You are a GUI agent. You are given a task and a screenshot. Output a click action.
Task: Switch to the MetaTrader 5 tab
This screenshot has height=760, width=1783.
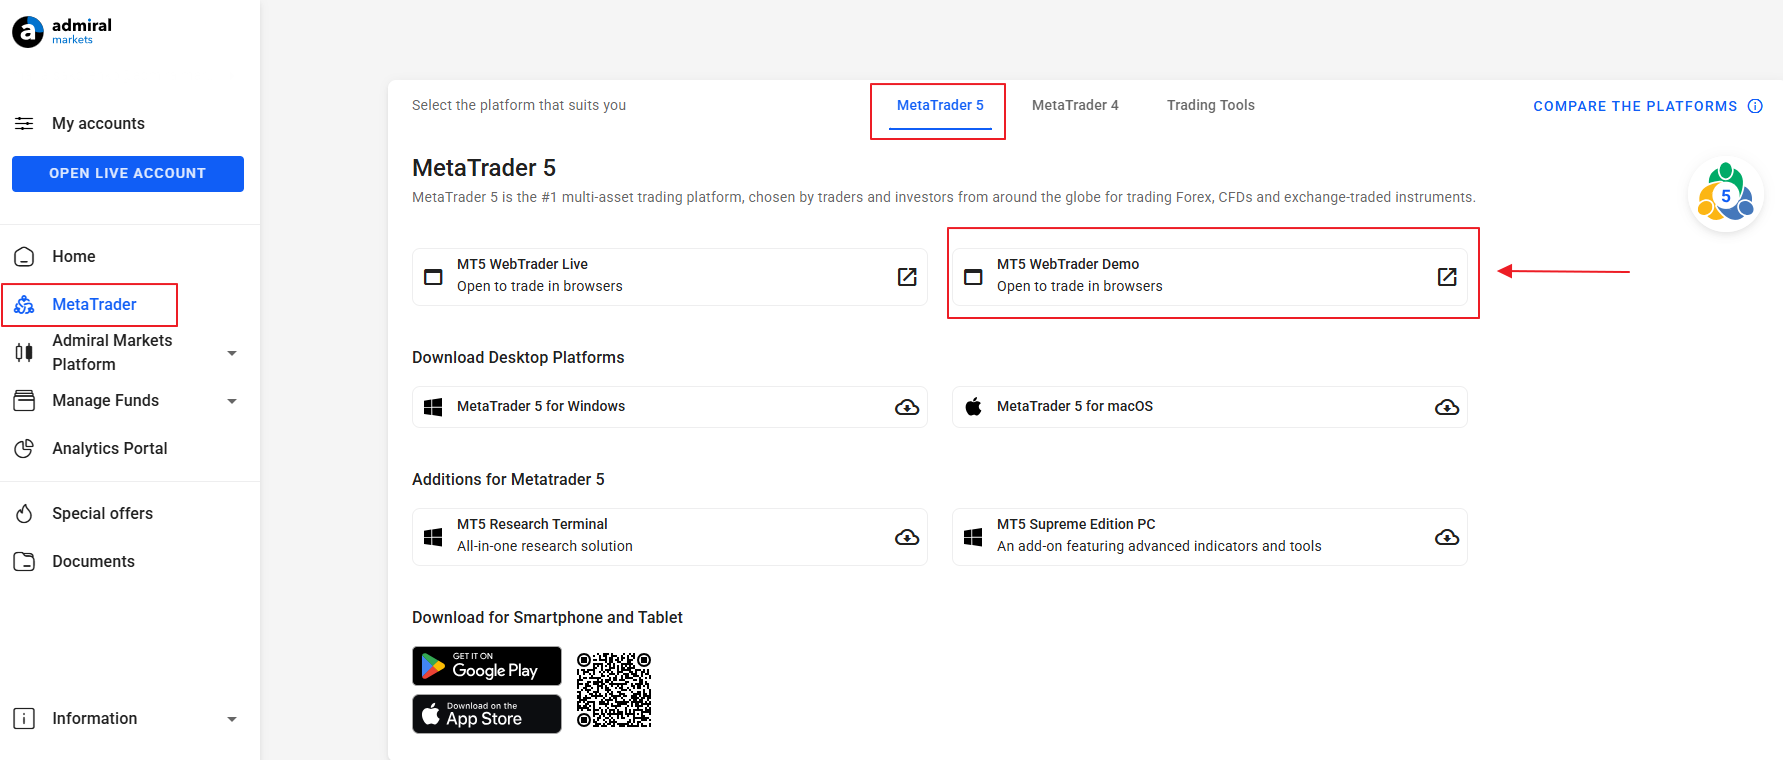(x=940, y=106)
